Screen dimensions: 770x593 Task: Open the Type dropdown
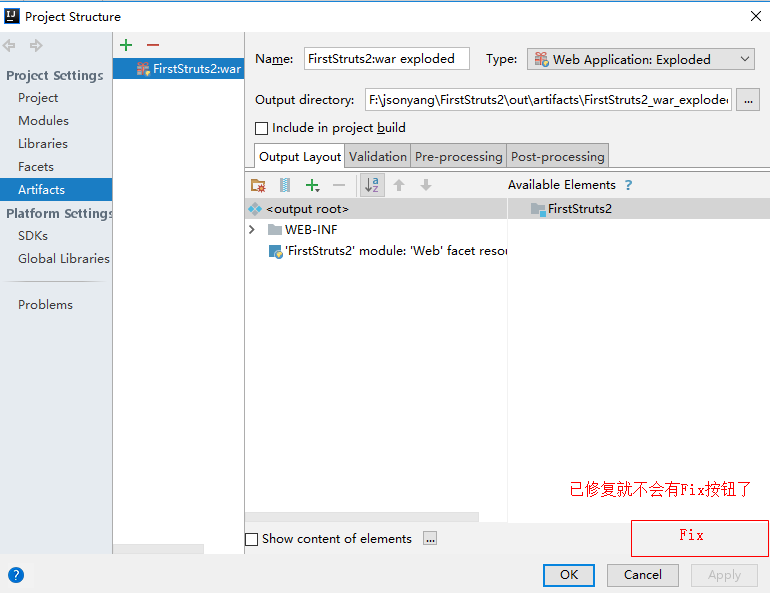tap(641, 59)
